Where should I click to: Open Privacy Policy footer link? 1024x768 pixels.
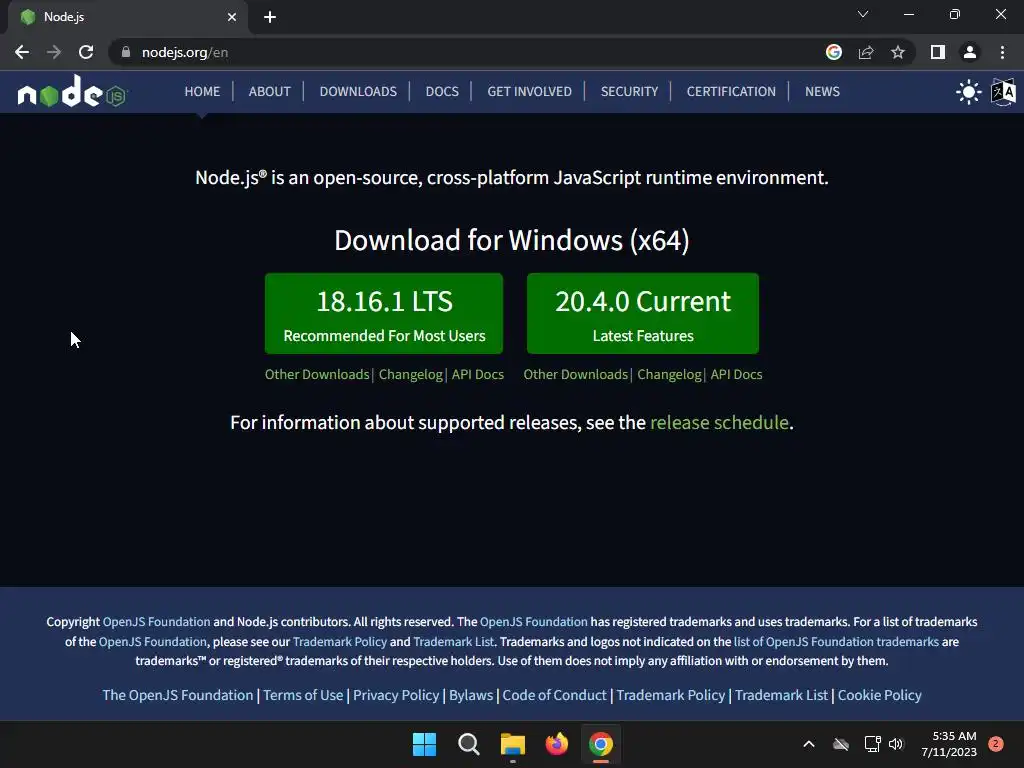pyautogui.click(x=396, y=695)
